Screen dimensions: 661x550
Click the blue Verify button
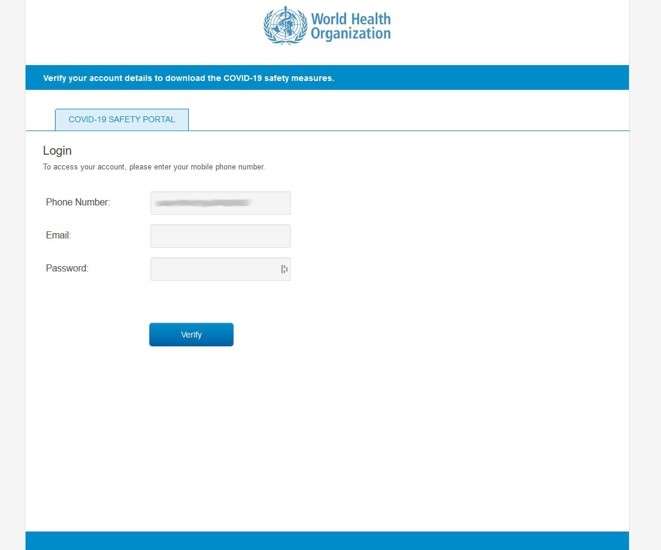click(191, 335)
